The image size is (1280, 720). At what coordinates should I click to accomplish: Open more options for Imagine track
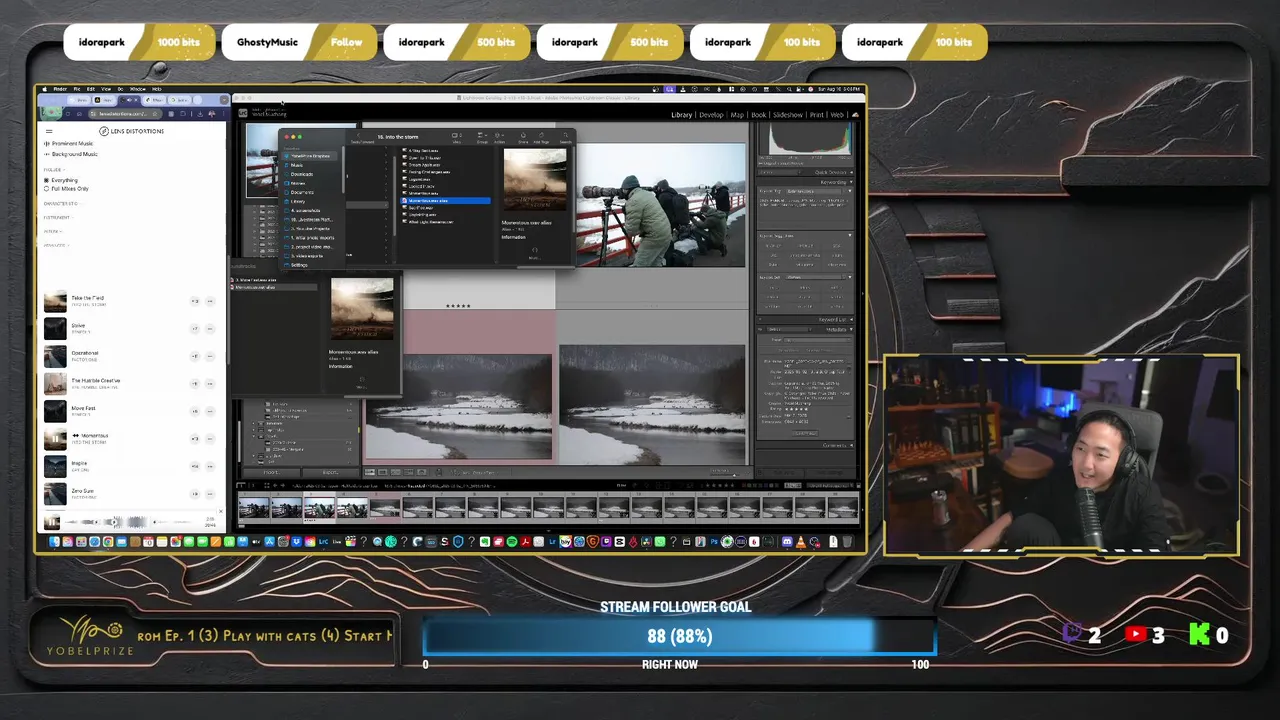tap(210, 466)
